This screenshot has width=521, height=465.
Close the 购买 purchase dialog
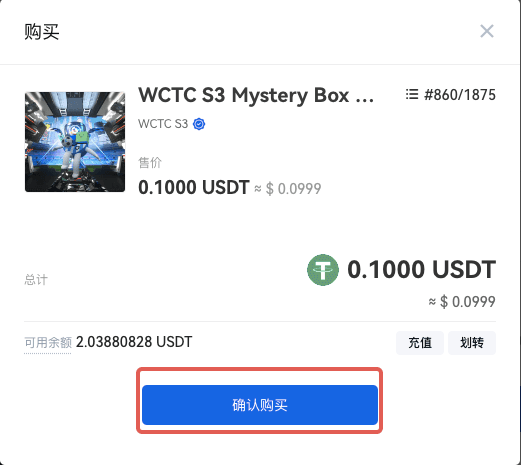487,31
